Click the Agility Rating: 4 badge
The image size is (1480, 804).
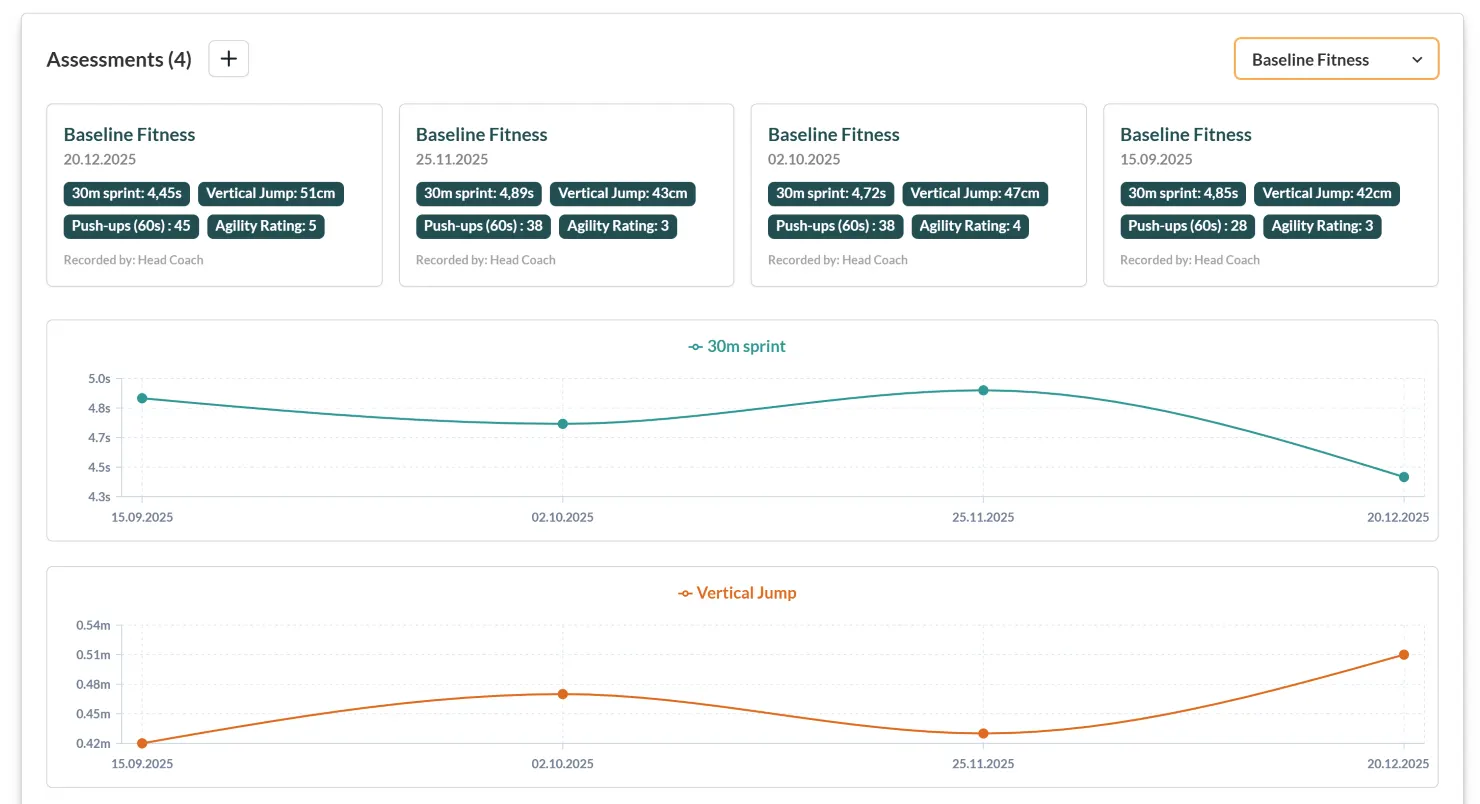point(969,226)
